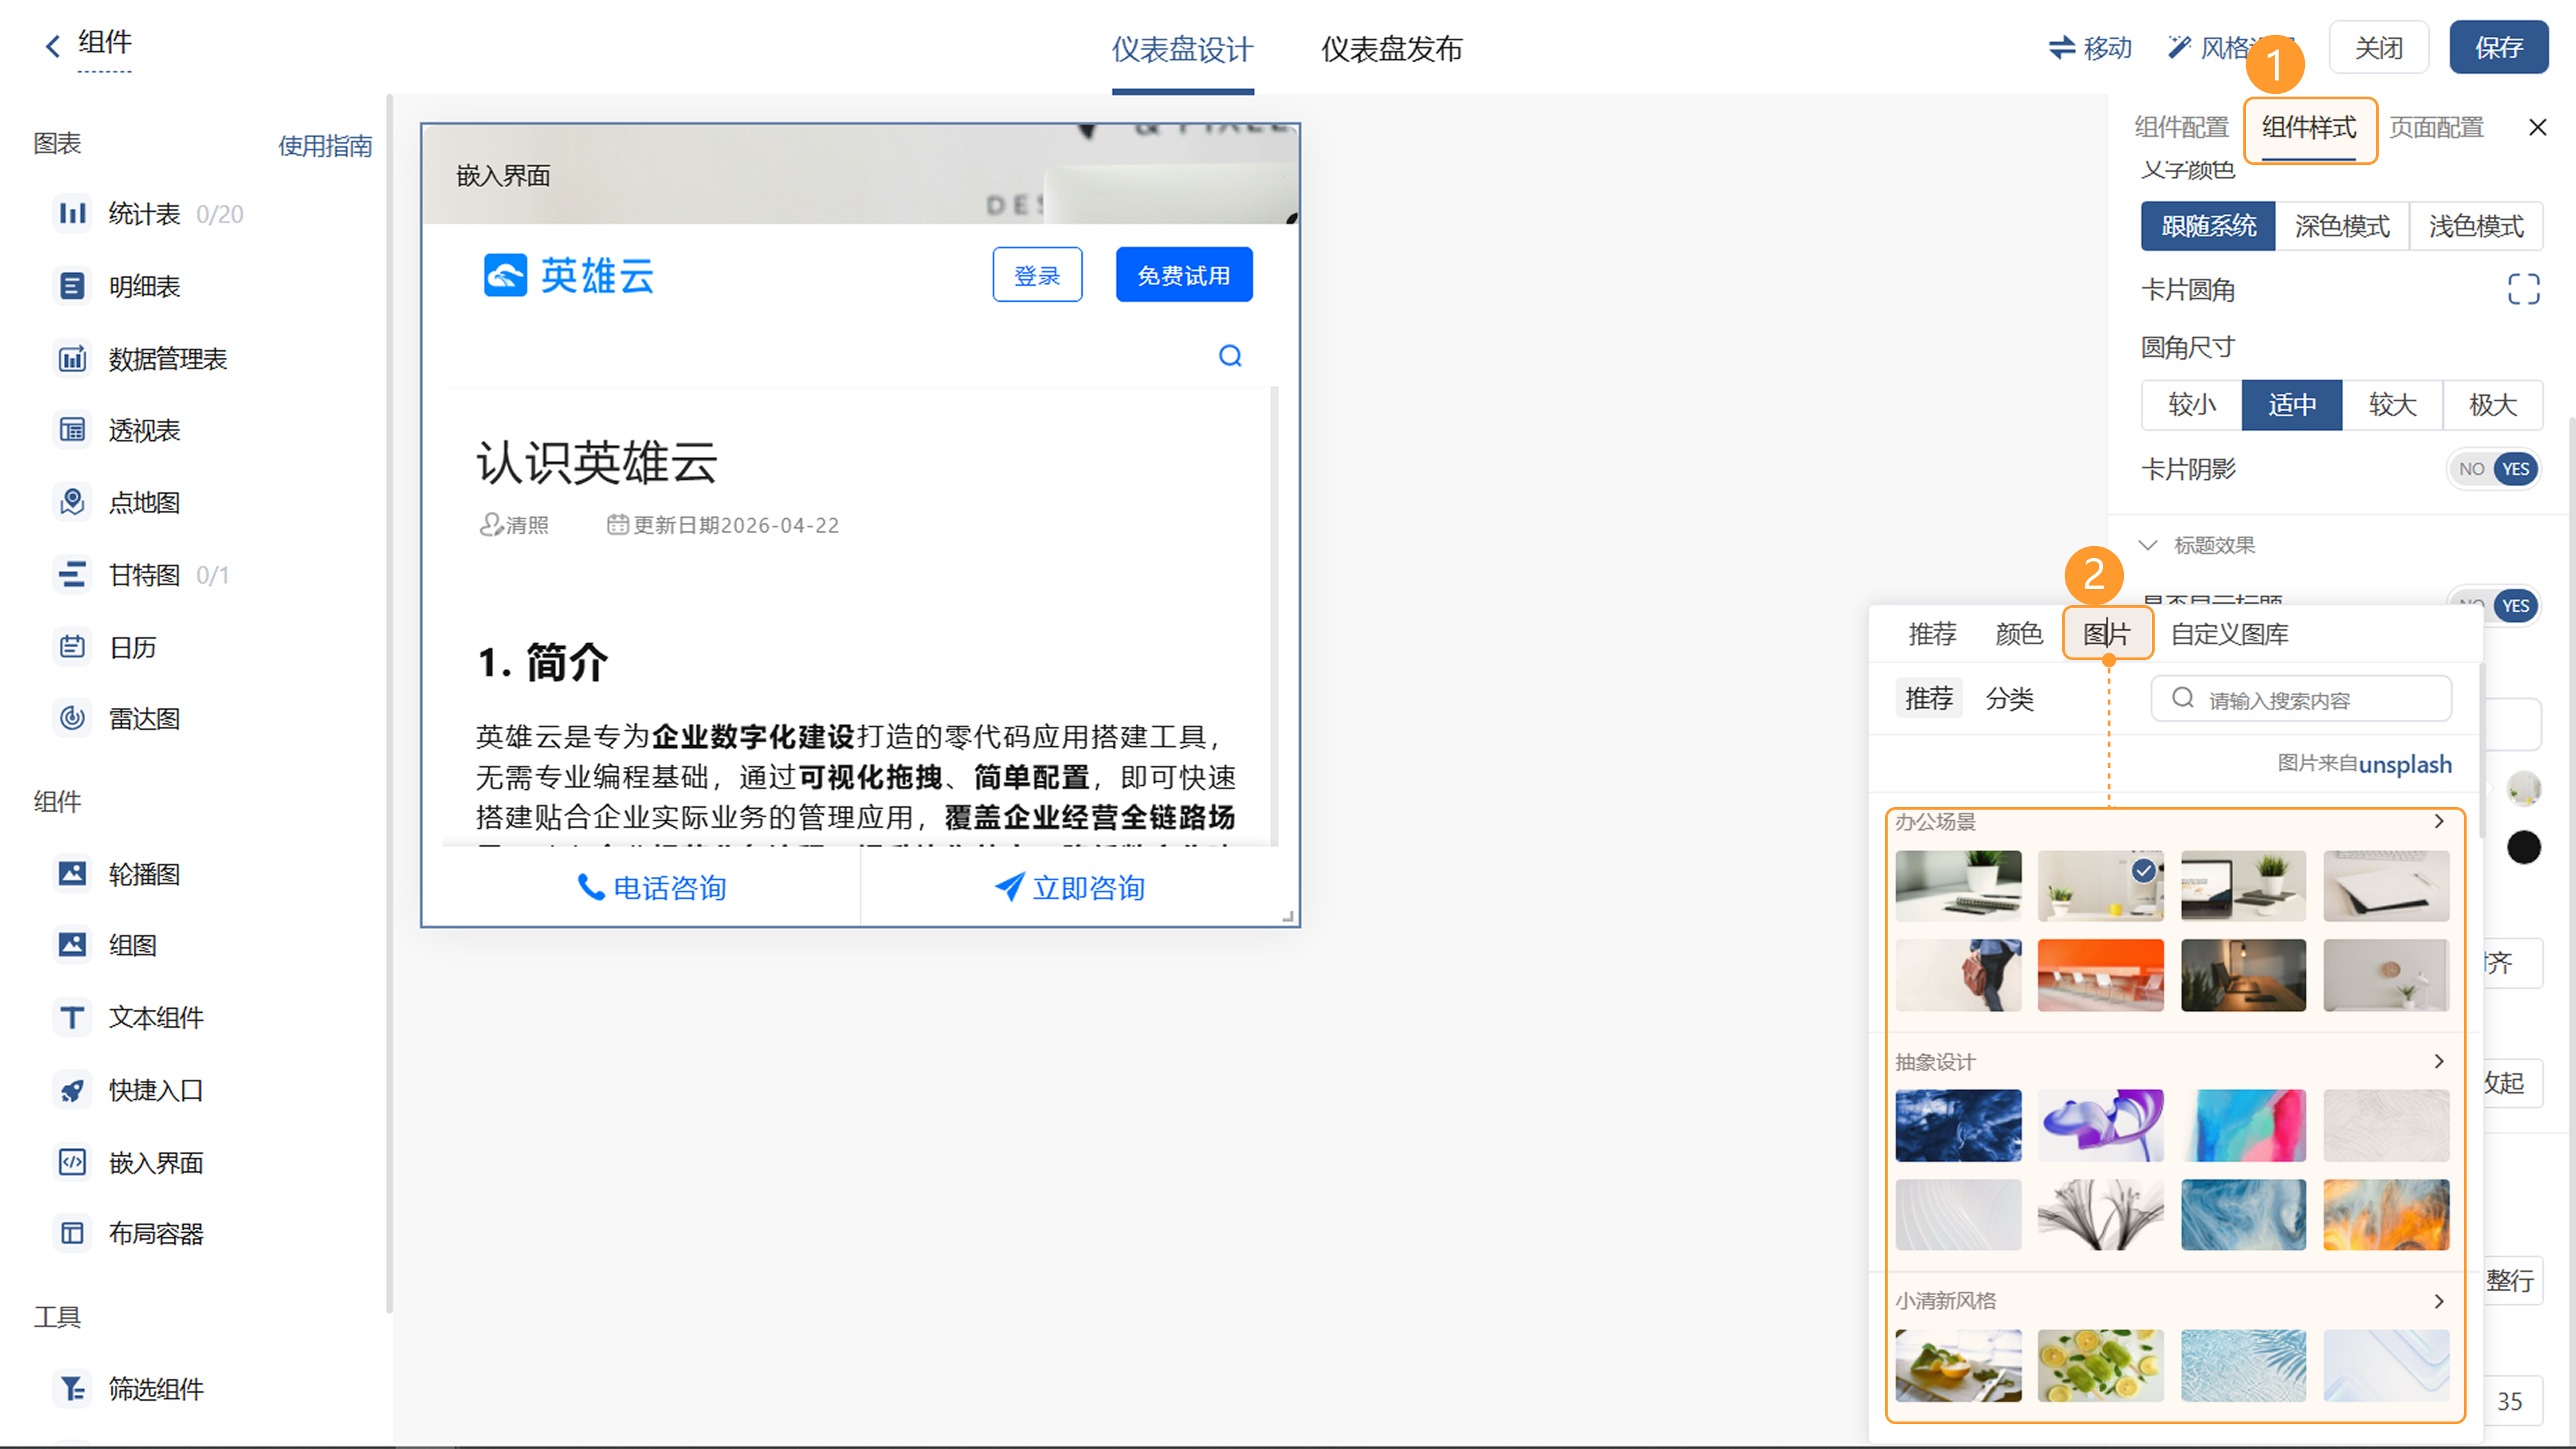Click the 英雄云 logo
The width and height of the screenshot is (2576, 1449).
tap(568, 275)
